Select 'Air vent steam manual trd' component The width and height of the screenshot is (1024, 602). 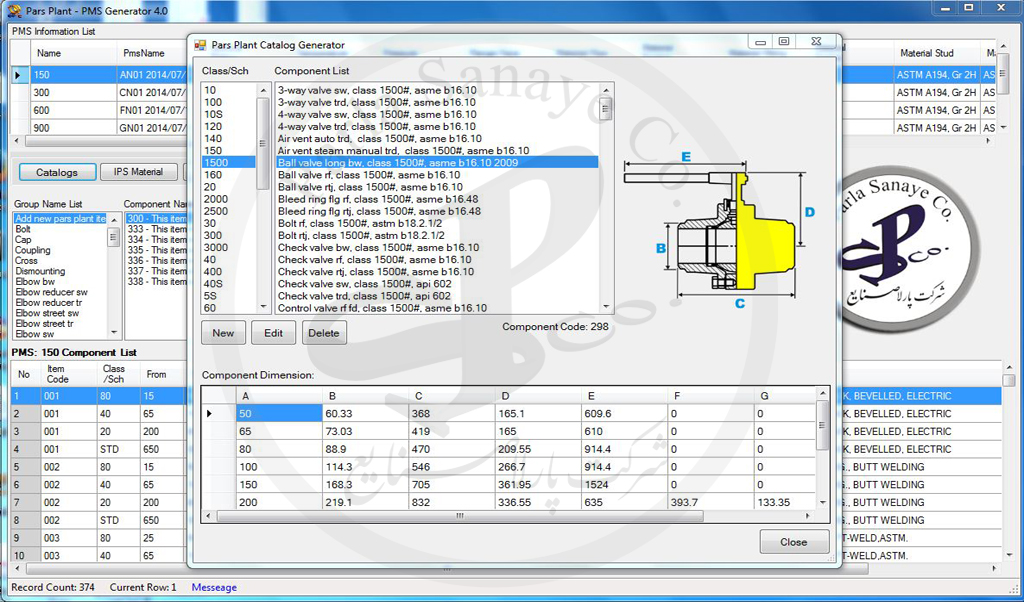(x=437, y=151)
